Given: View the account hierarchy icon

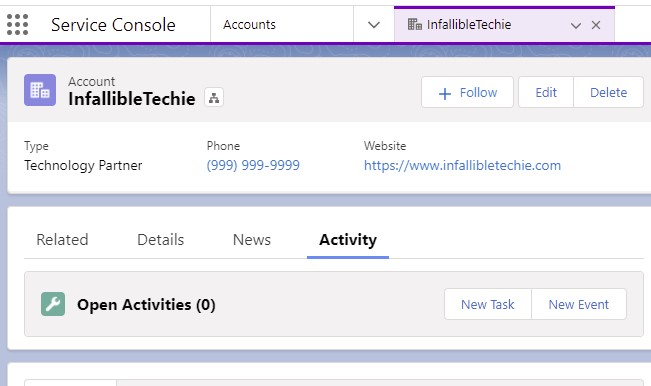Looking at the screenshot, I should 214,98.
